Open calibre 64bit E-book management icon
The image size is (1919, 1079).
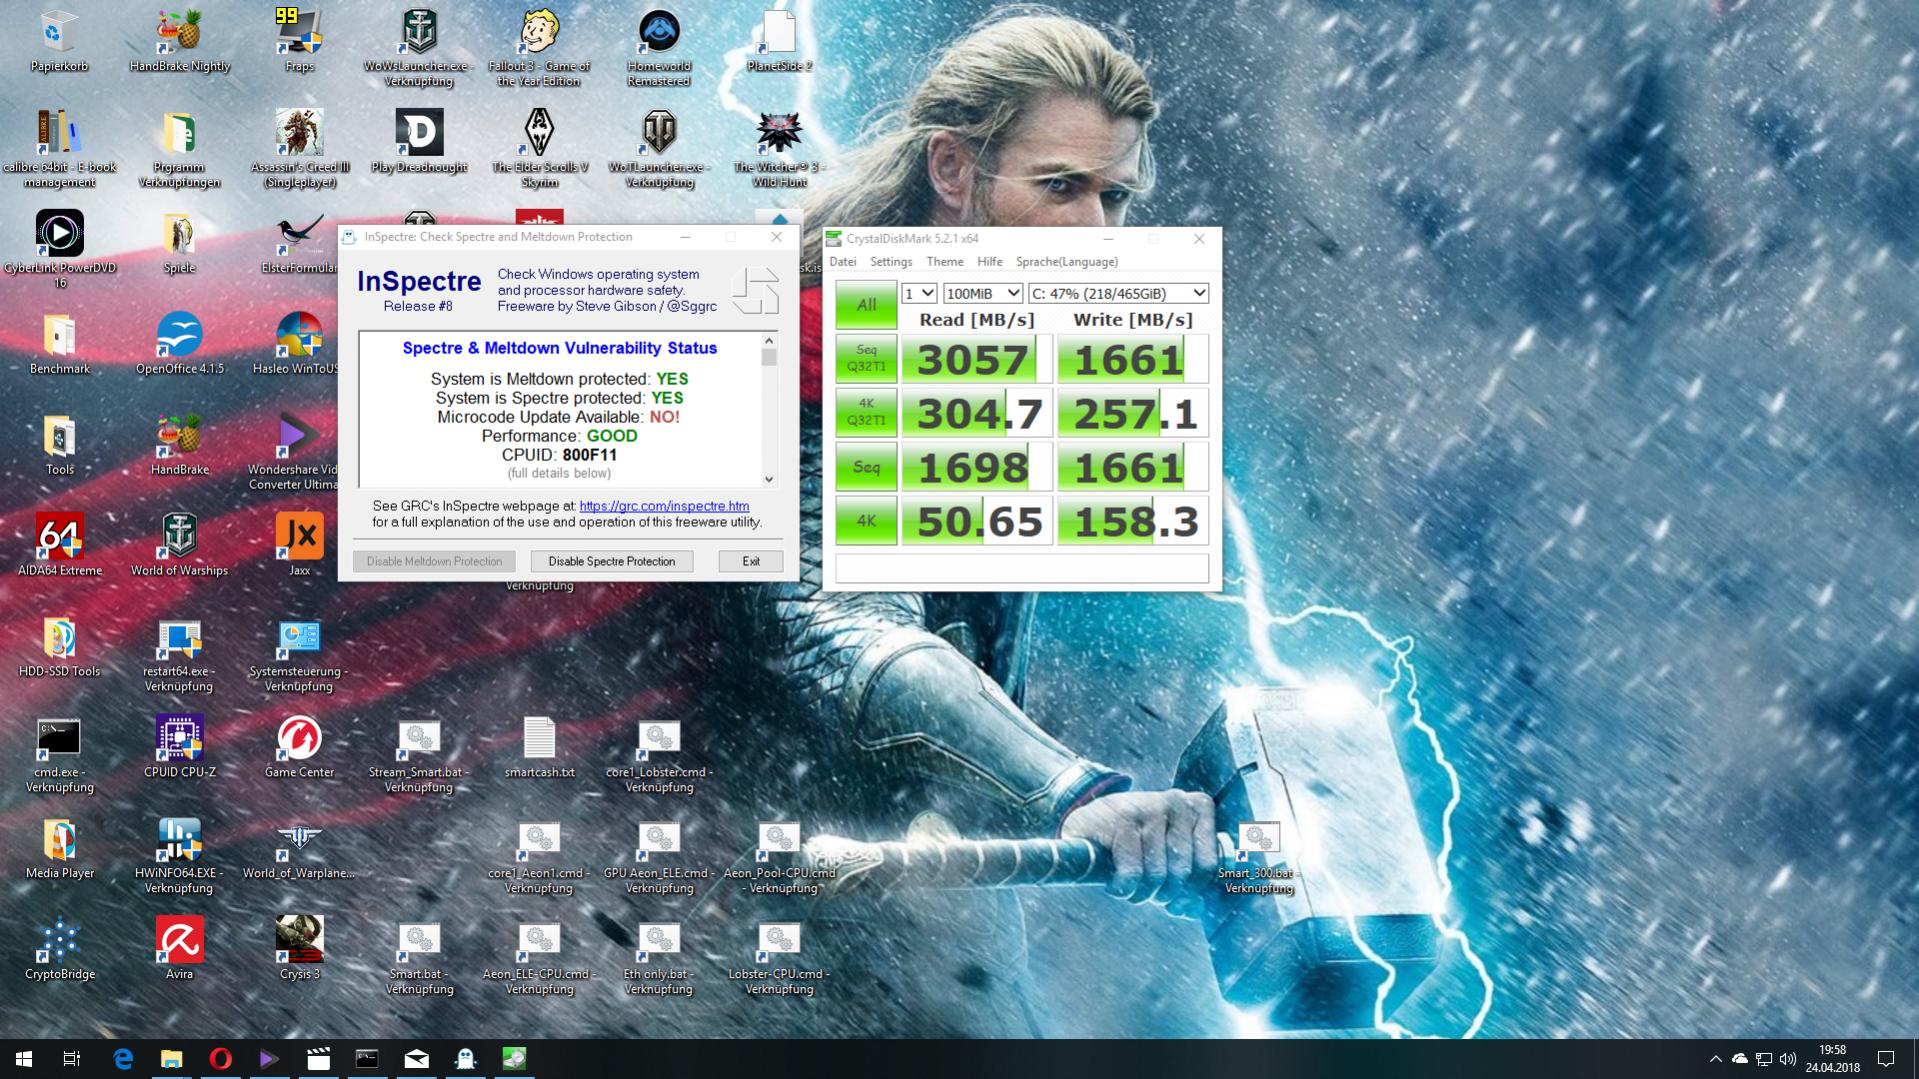[59, 148]
